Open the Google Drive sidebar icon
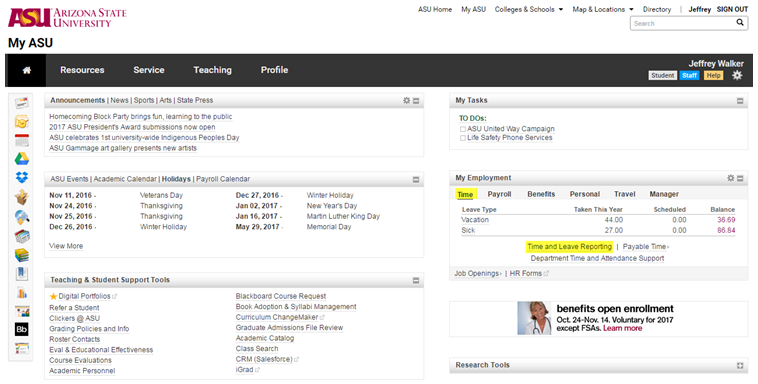The image size is (758, 384). tap(21, 159)
